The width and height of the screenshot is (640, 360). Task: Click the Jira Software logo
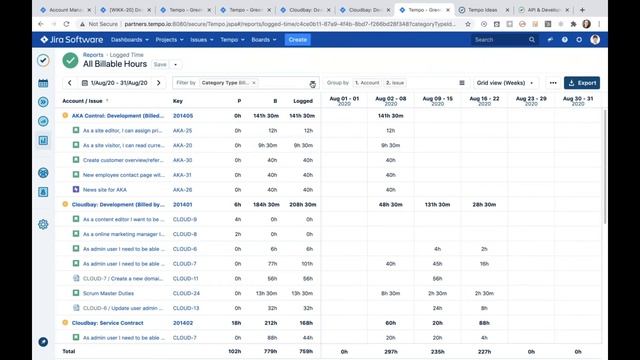pyautogui.click(x=72, y=40)
